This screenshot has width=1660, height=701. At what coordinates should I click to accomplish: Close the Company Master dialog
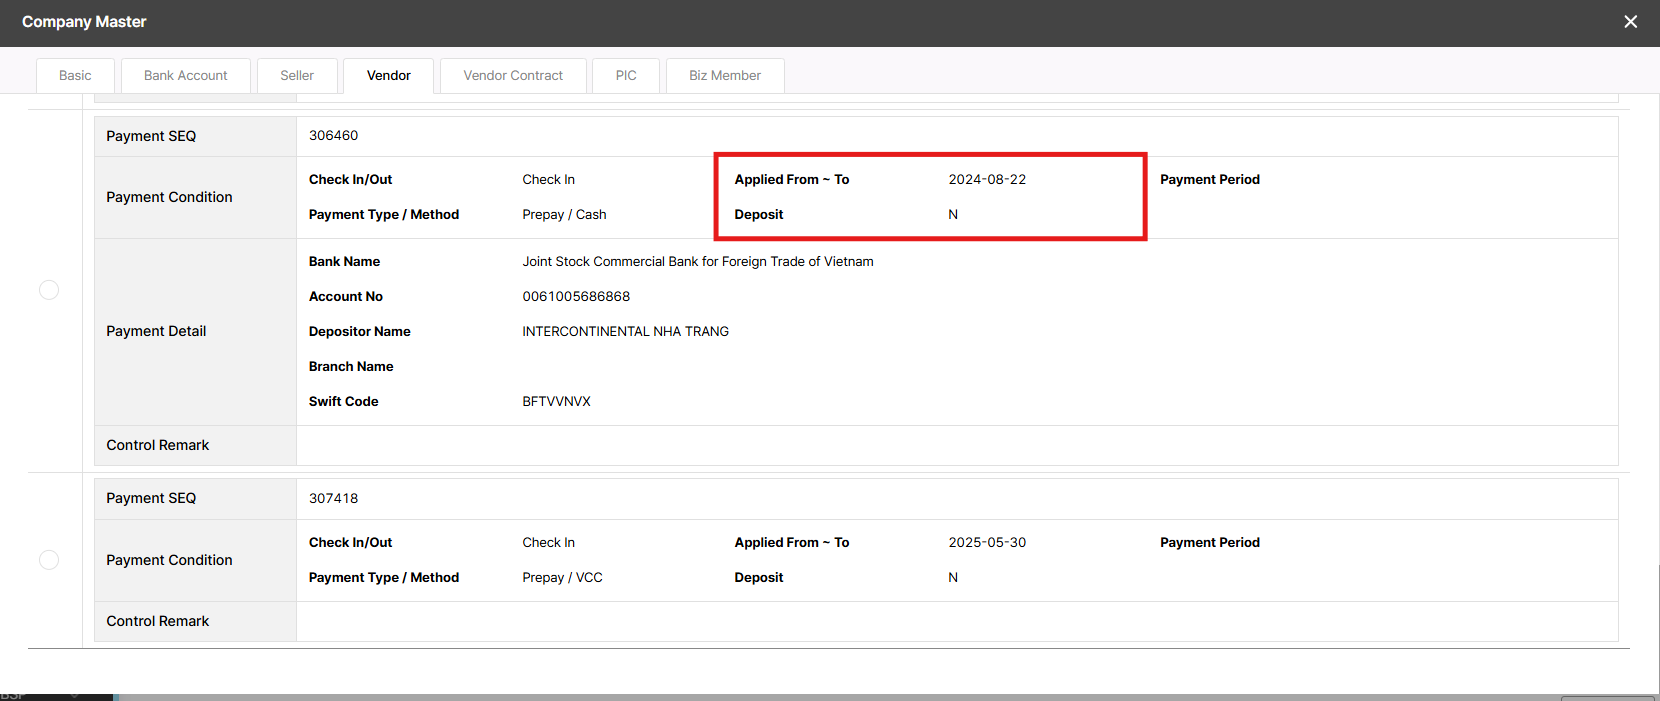(x=1630, y=22)
